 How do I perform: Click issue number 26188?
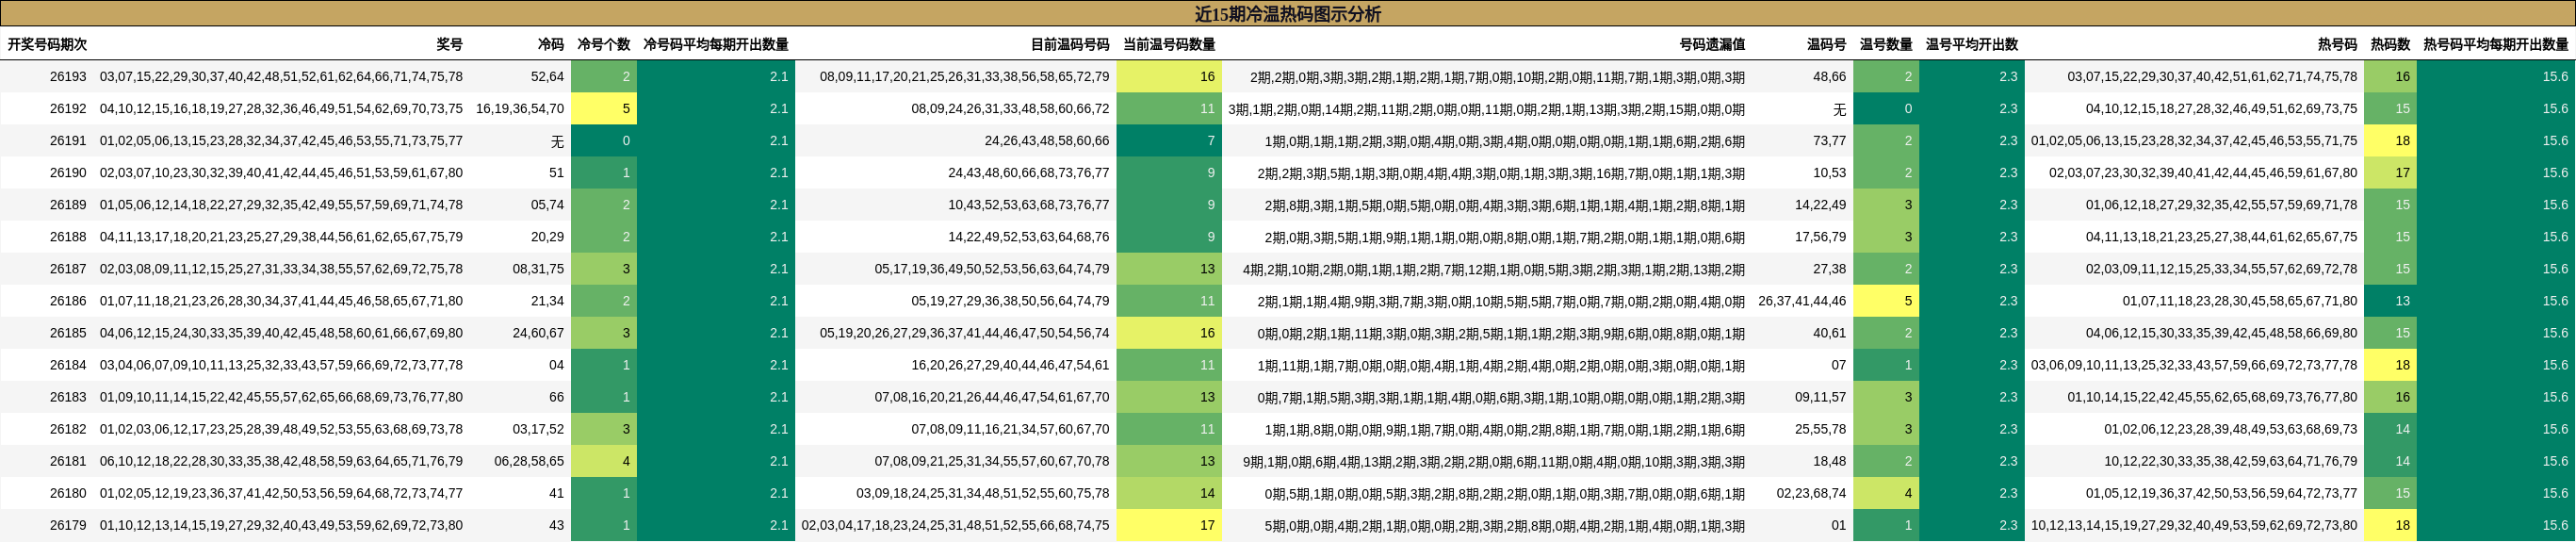tap(68, 237)
